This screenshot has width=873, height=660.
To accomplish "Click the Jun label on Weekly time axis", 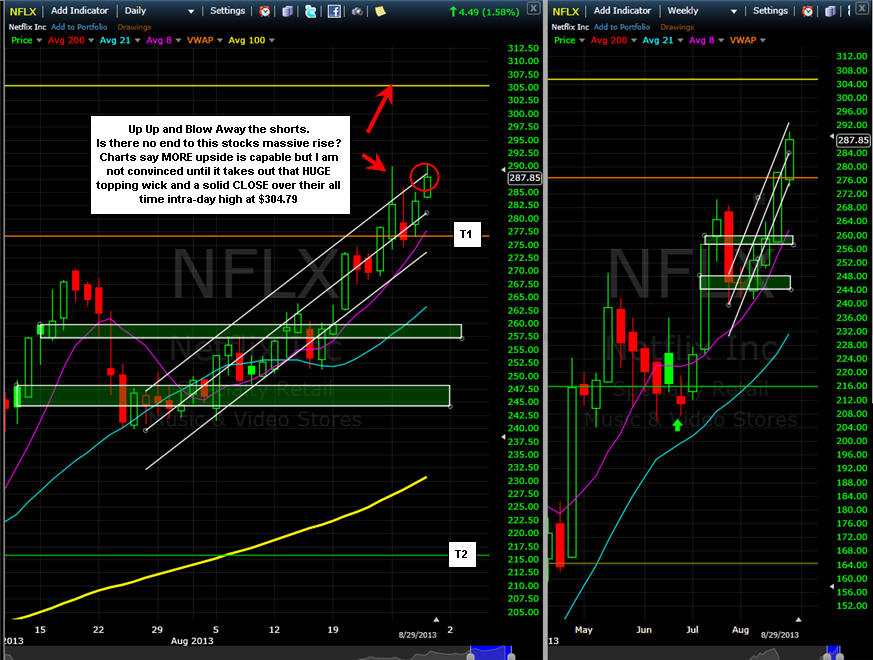I will (644, 630).
